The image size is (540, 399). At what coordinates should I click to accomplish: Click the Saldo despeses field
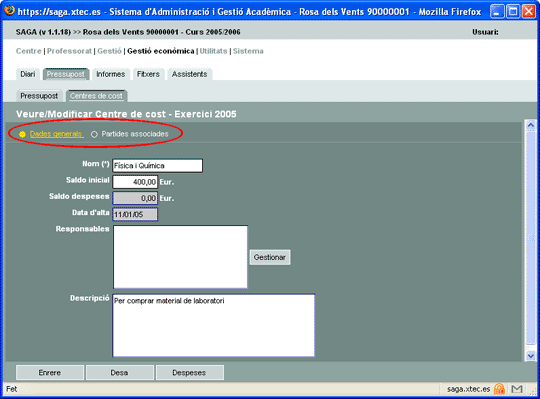pyautogui.click(x=135, y=198)
